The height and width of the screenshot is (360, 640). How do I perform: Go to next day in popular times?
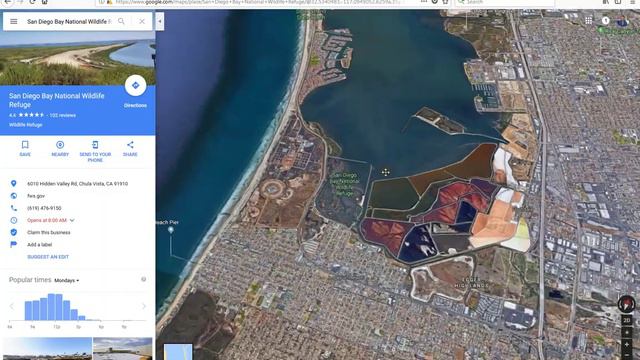[143, 306]
